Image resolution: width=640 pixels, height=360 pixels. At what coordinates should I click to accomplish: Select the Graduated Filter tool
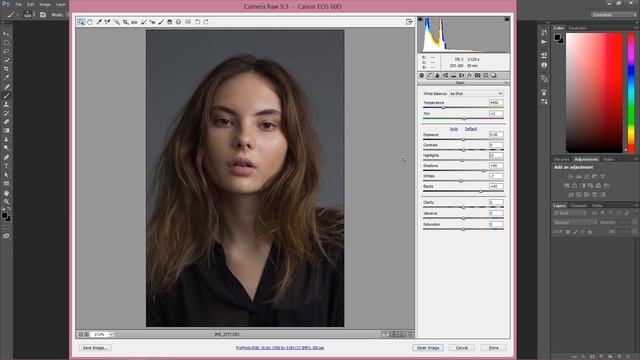[x=169, y=22]
